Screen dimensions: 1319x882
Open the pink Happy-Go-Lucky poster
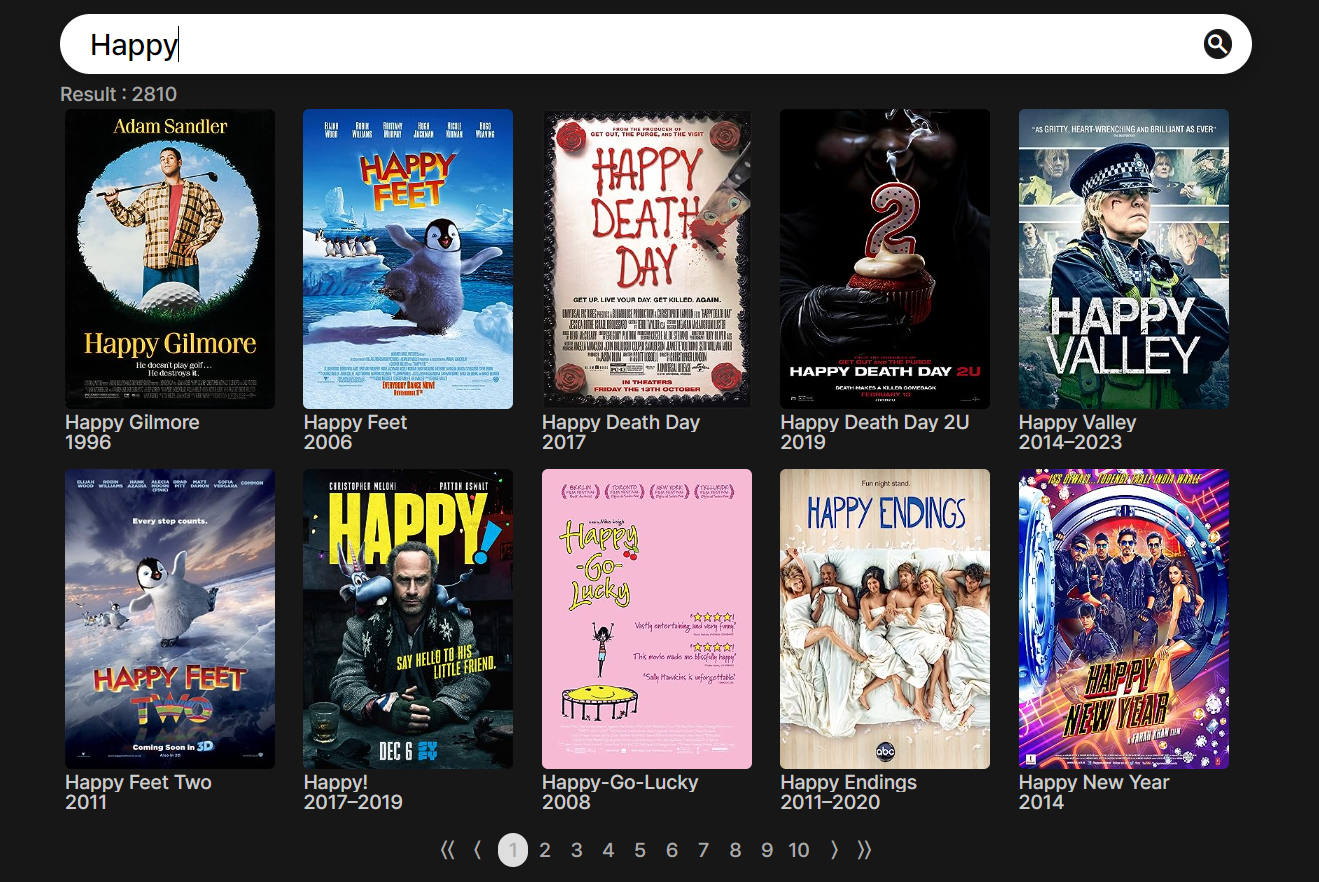pyautogui.click(x=647, y=619)
